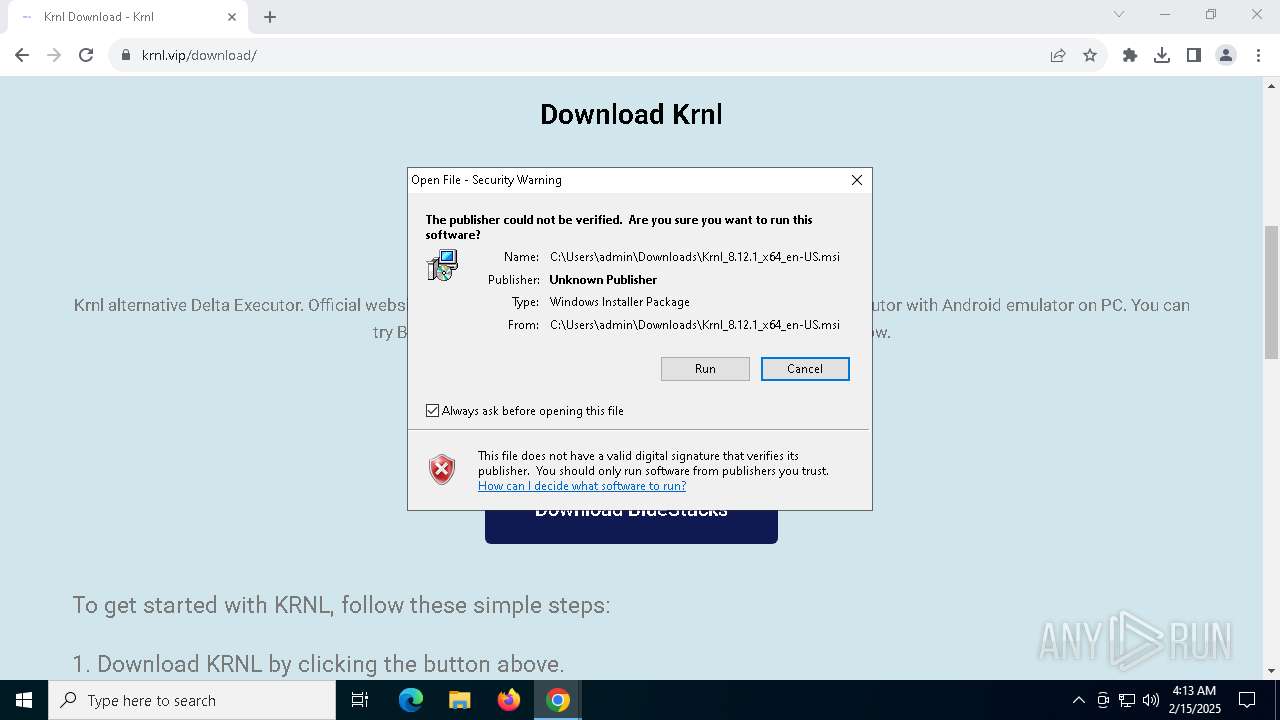This screenshot has width=1280, height=720.
Task: Cancel the security warning dialog
Action: coord(805,369)
